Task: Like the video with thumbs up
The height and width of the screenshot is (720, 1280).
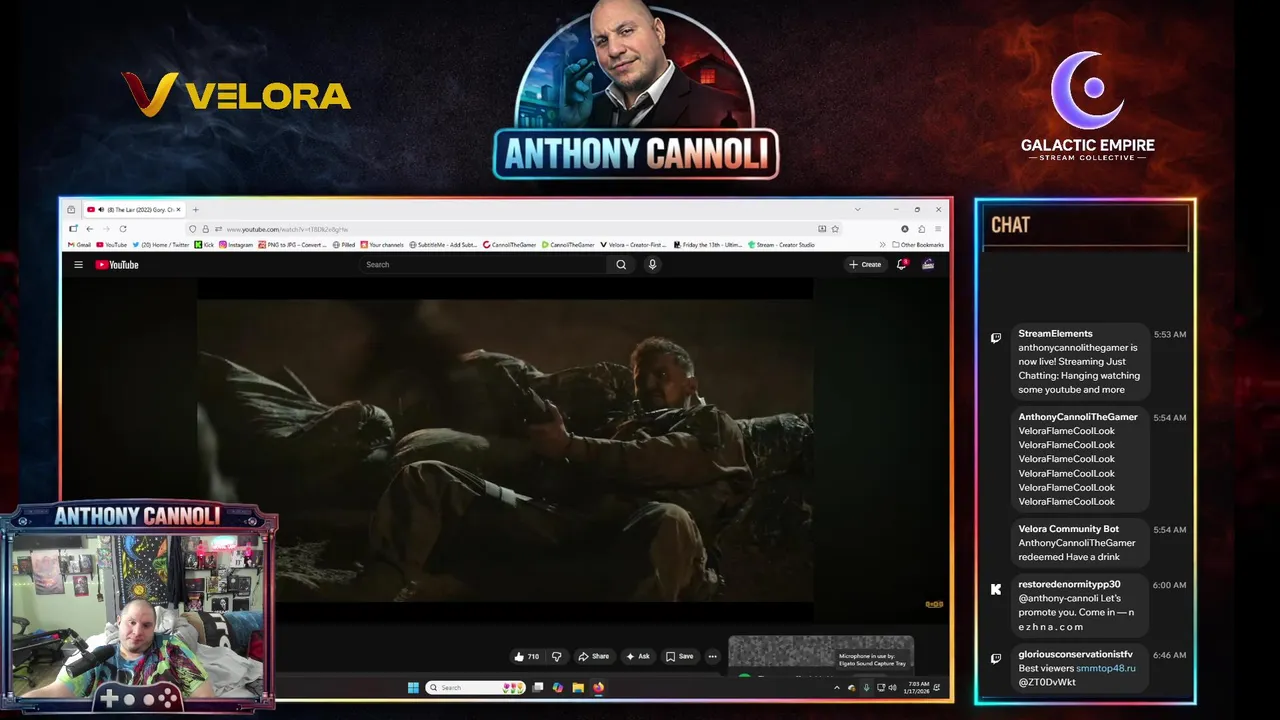Action: tap(526, 657)
